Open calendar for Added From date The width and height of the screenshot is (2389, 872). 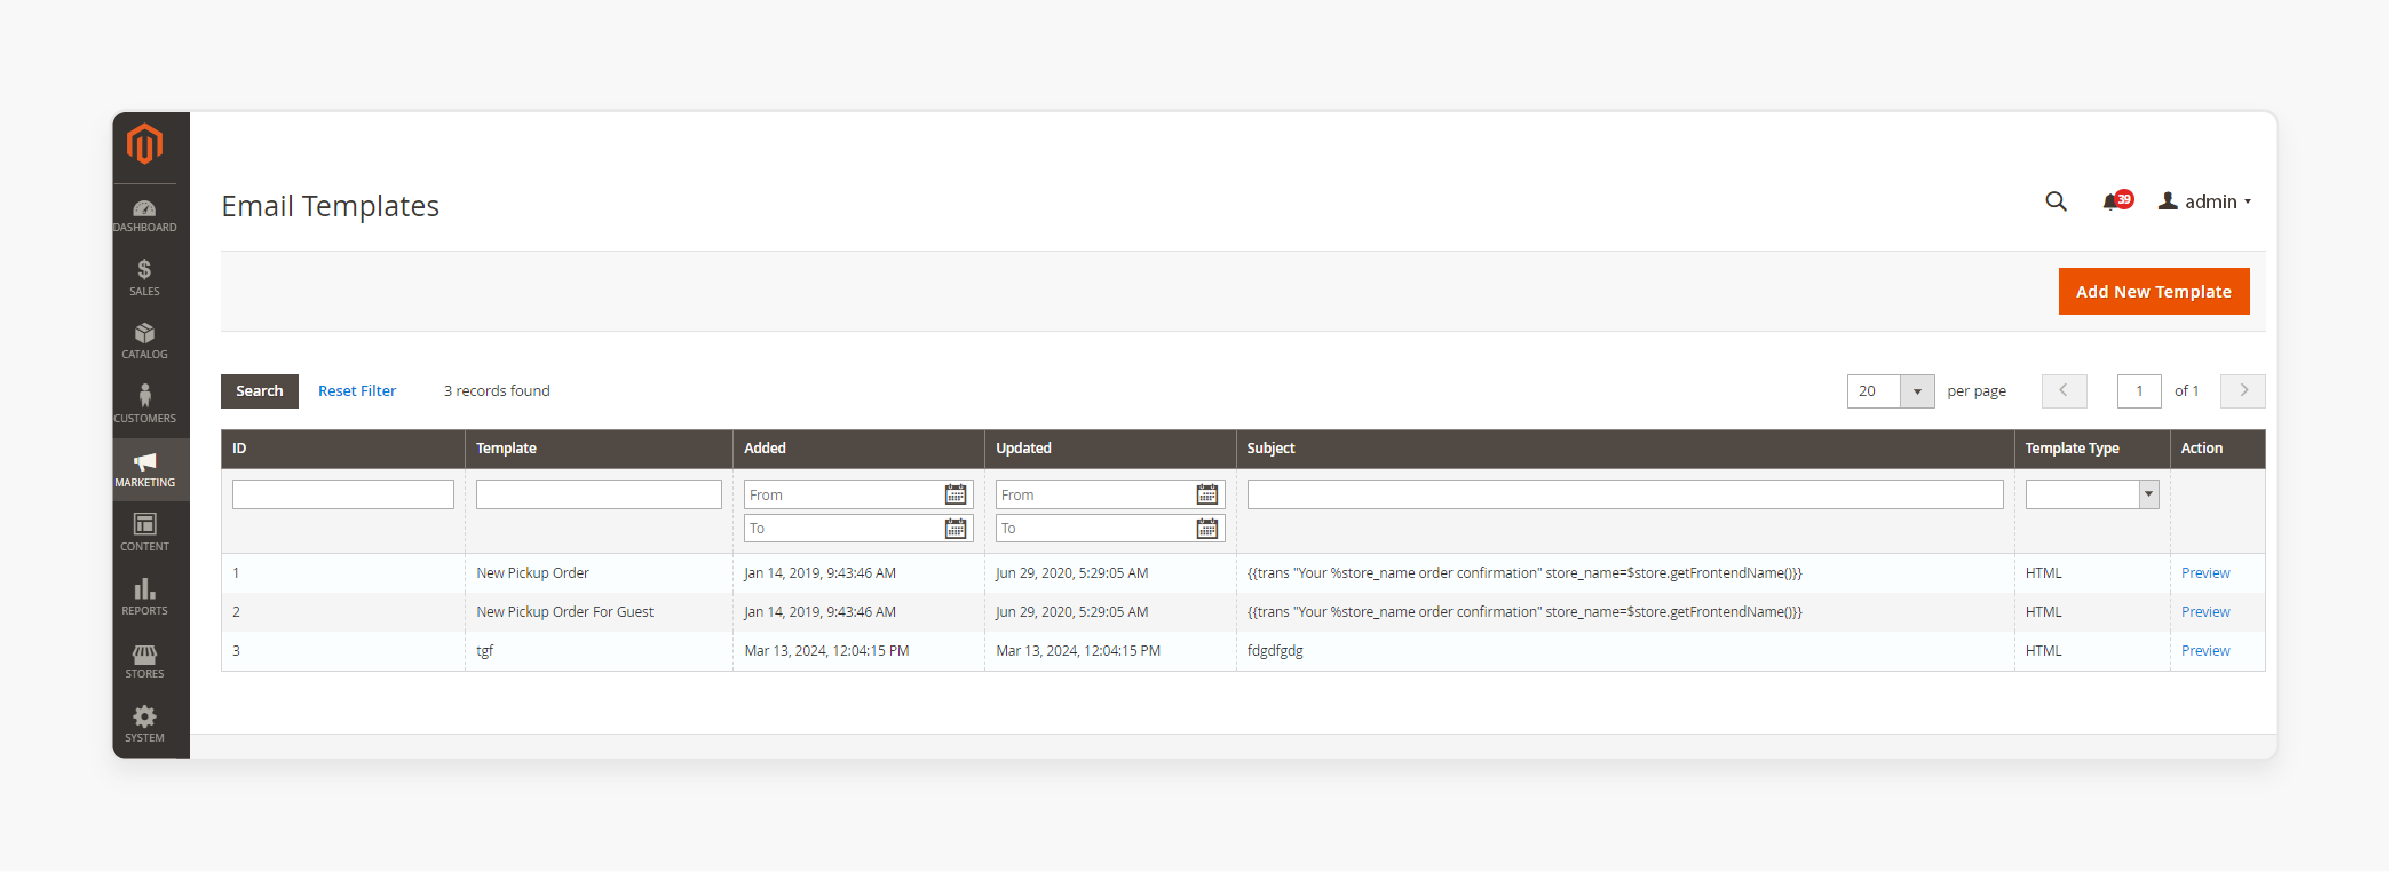tap(956, 494)
